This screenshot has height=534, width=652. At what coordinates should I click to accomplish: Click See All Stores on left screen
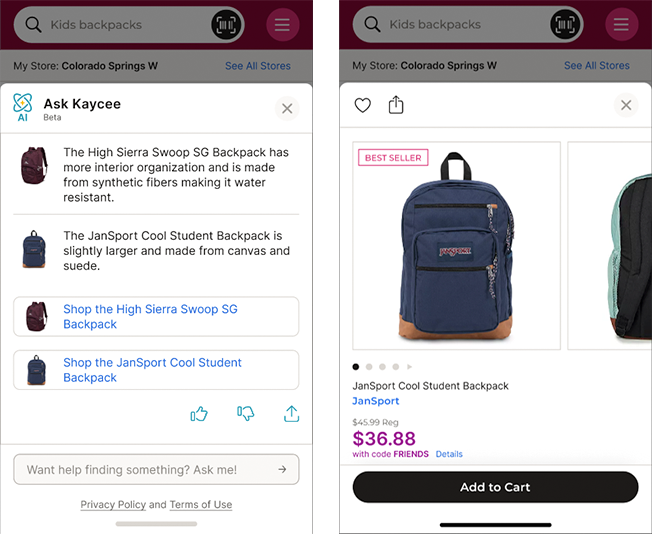[x=258, y=66]
